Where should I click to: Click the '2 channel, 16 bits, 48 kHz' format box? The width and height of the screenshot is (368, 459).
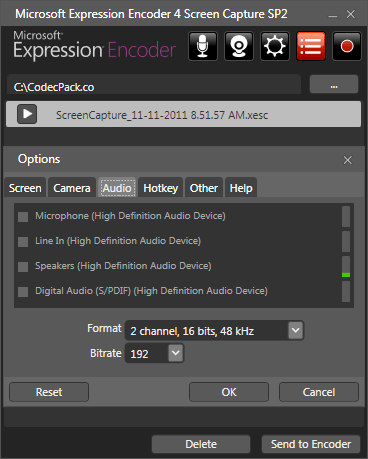coord(214,330)
